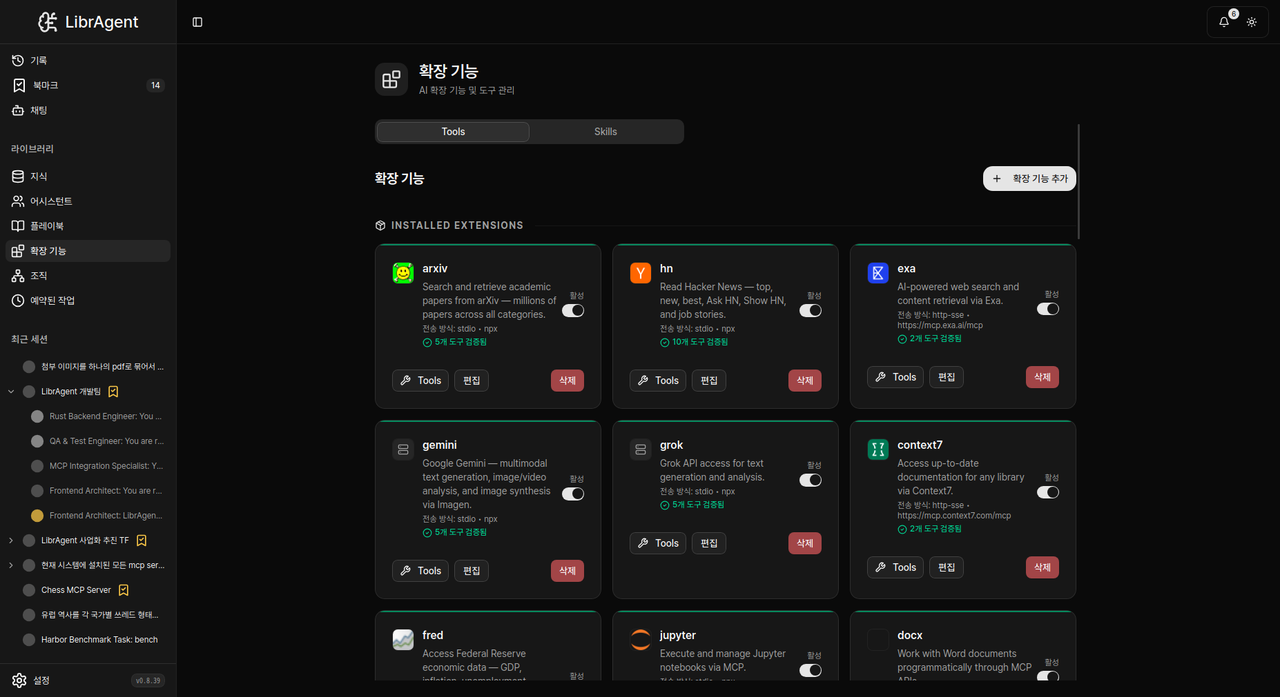Click the LibrAgent logo icon

(48, 22)
